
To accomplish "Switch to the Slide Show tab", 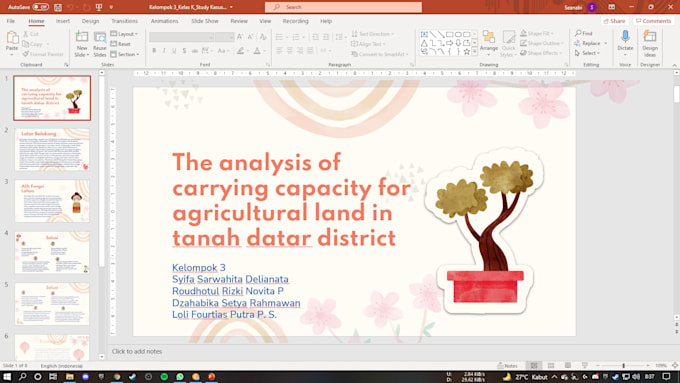I will pos(205,21).
